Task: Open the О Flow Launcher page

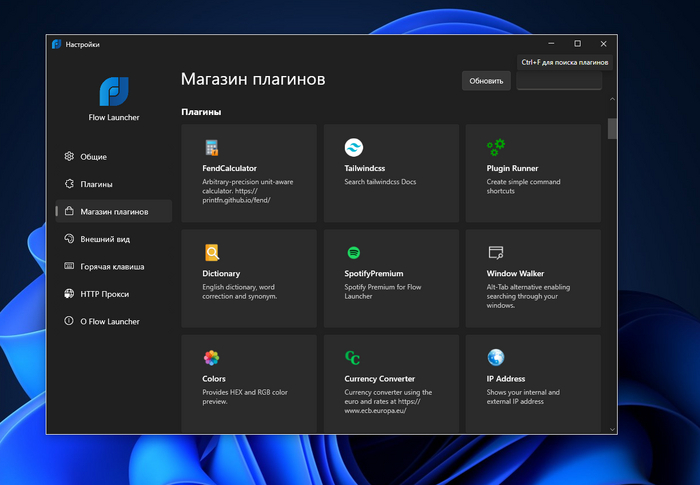Action: coord(109,322)
